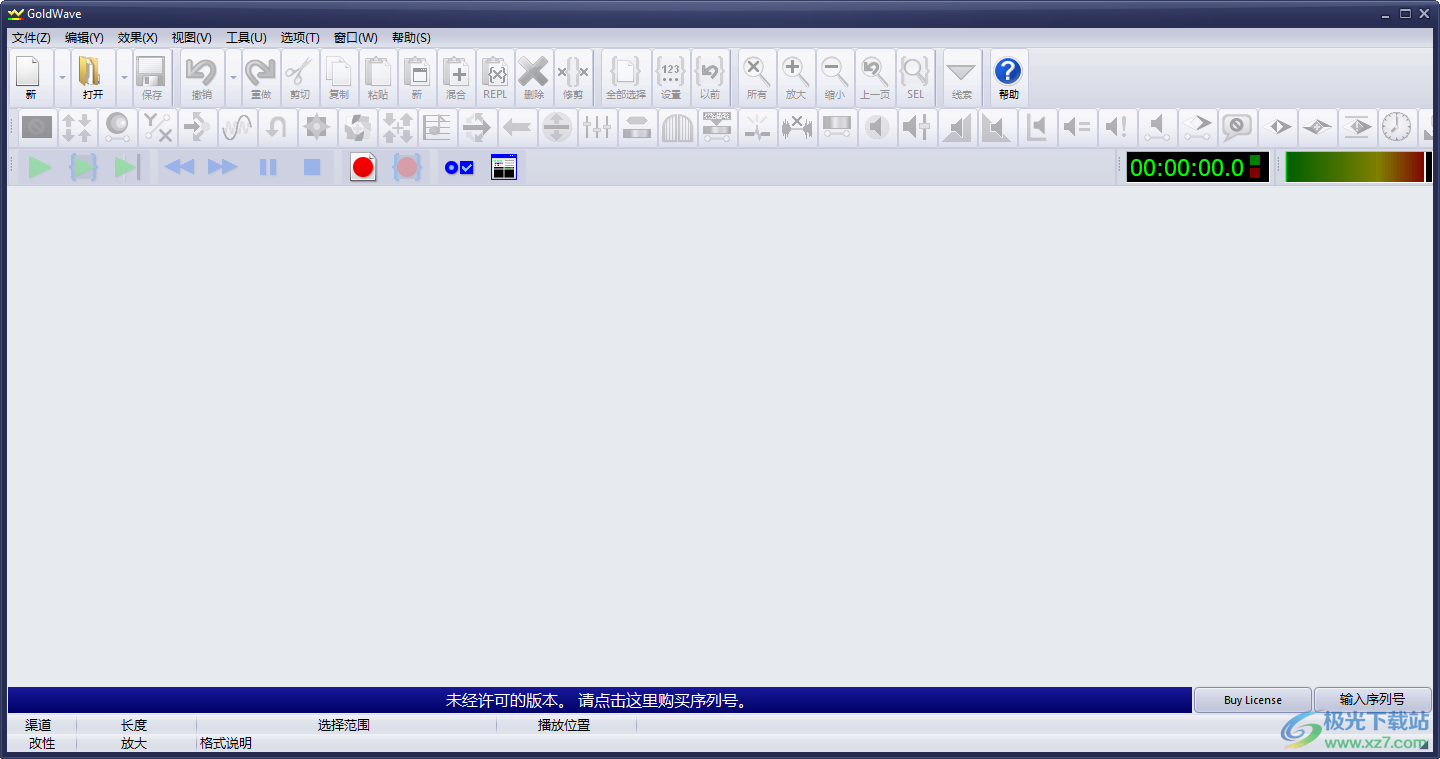Image resolution: width=1440 pixels, height=759 pixels.
Task: Click the 混合 mix paste icon
Action: pyautogui.click(x=456, y=78)
